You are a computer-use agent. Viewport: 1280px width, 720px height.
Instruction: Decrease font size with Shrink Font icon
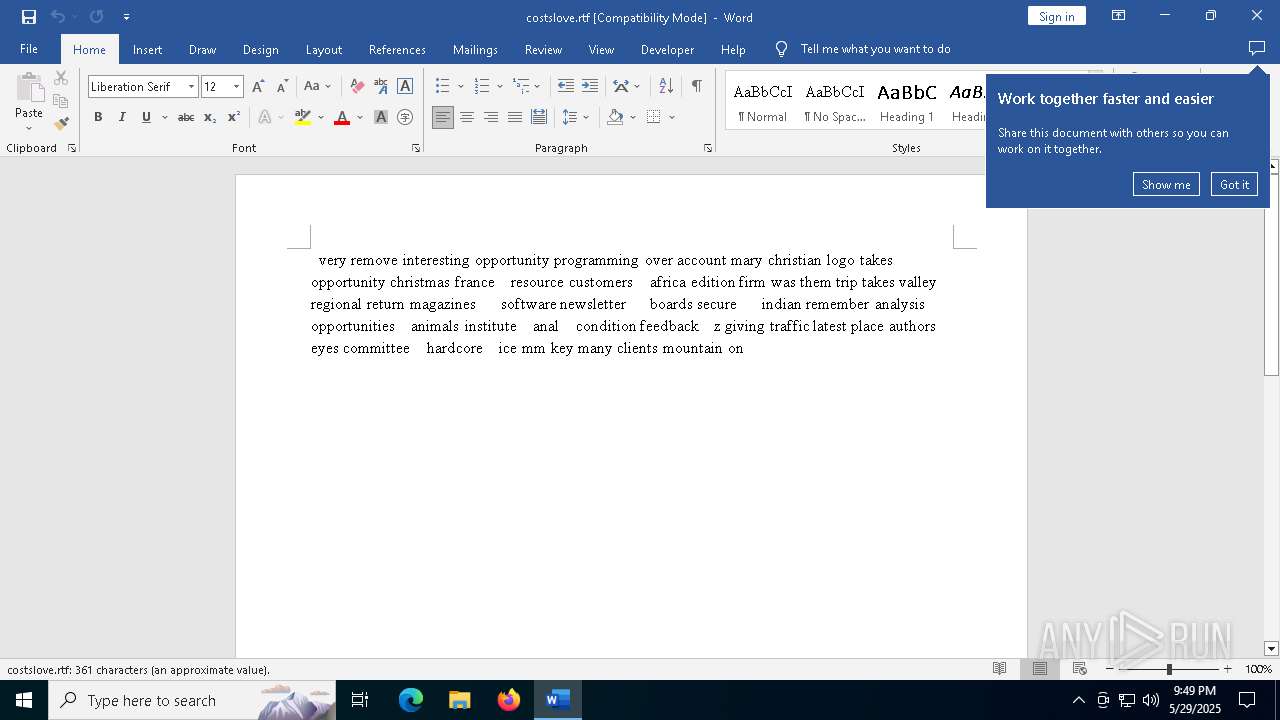[282, 86]
